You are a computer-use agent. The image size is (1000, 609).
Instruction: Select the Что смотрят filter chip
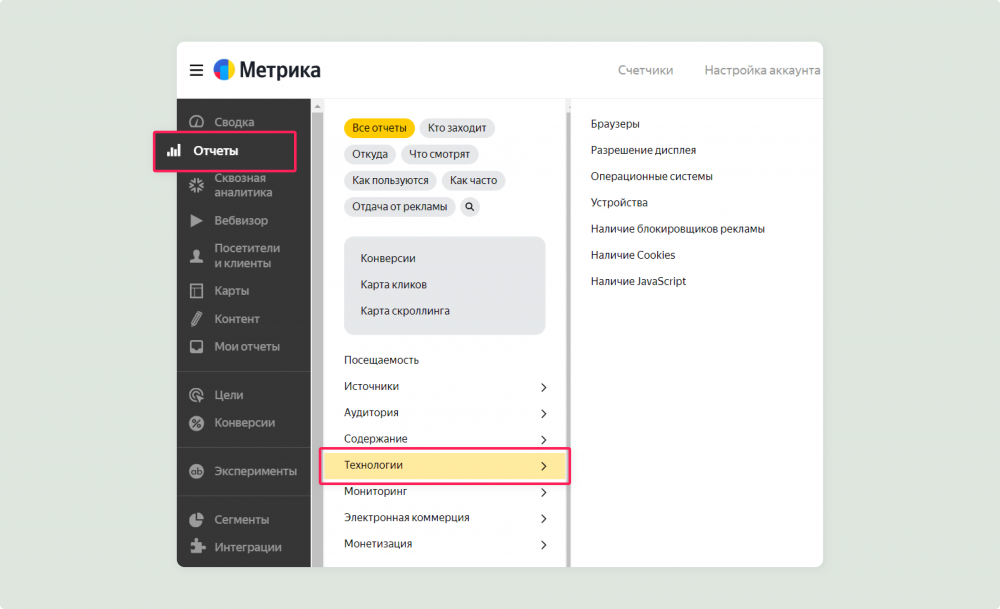pyautogui.click(x=439, y=154)
